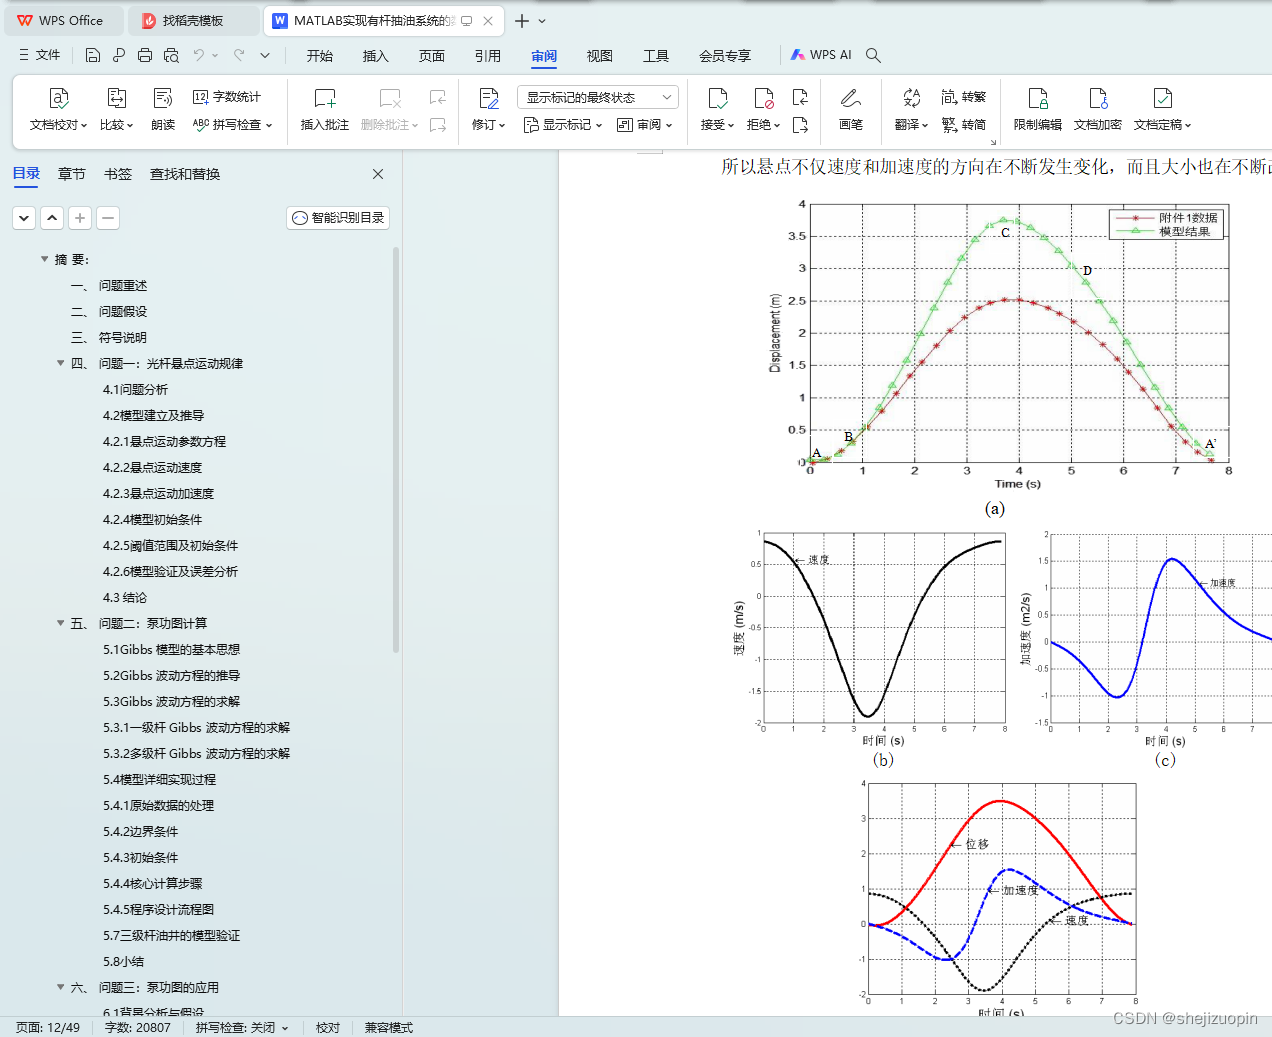
Task: Collapse the 五、问题二 outline node
Action: click(60, 623)
